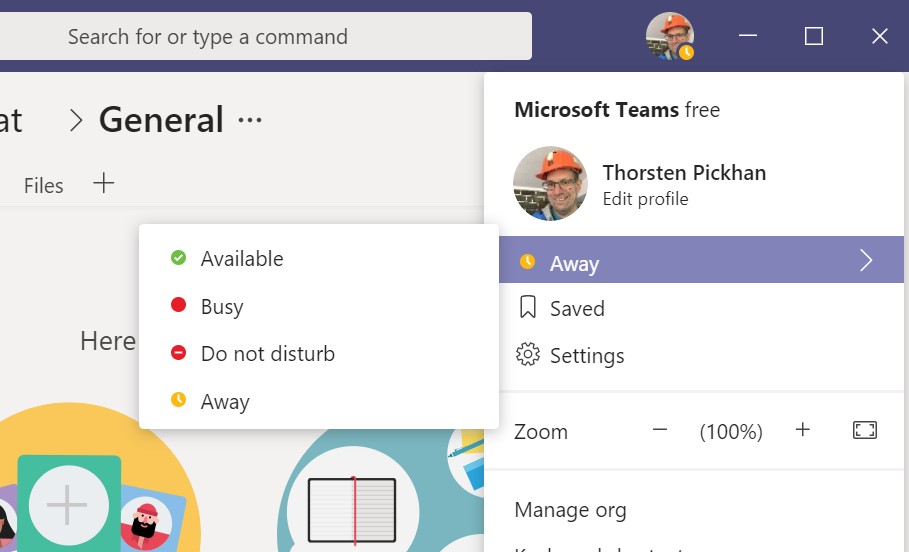The image size is (909, 552).
Task: Expand the Away status chevron arrow
Action: click(866, 261)
